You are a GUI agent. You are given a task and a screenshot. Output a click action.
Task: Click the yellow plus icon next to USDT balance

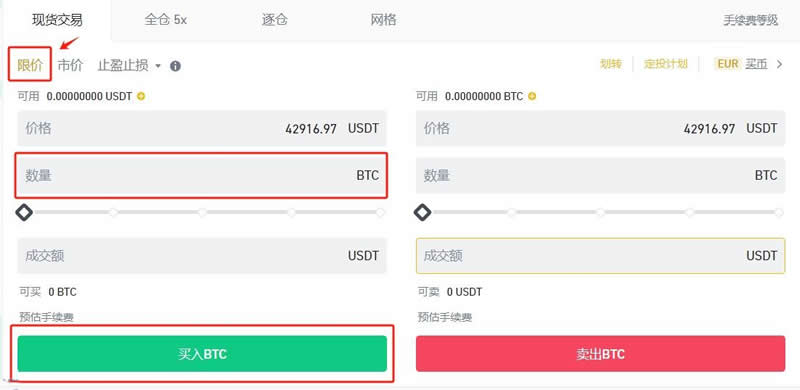141,96
